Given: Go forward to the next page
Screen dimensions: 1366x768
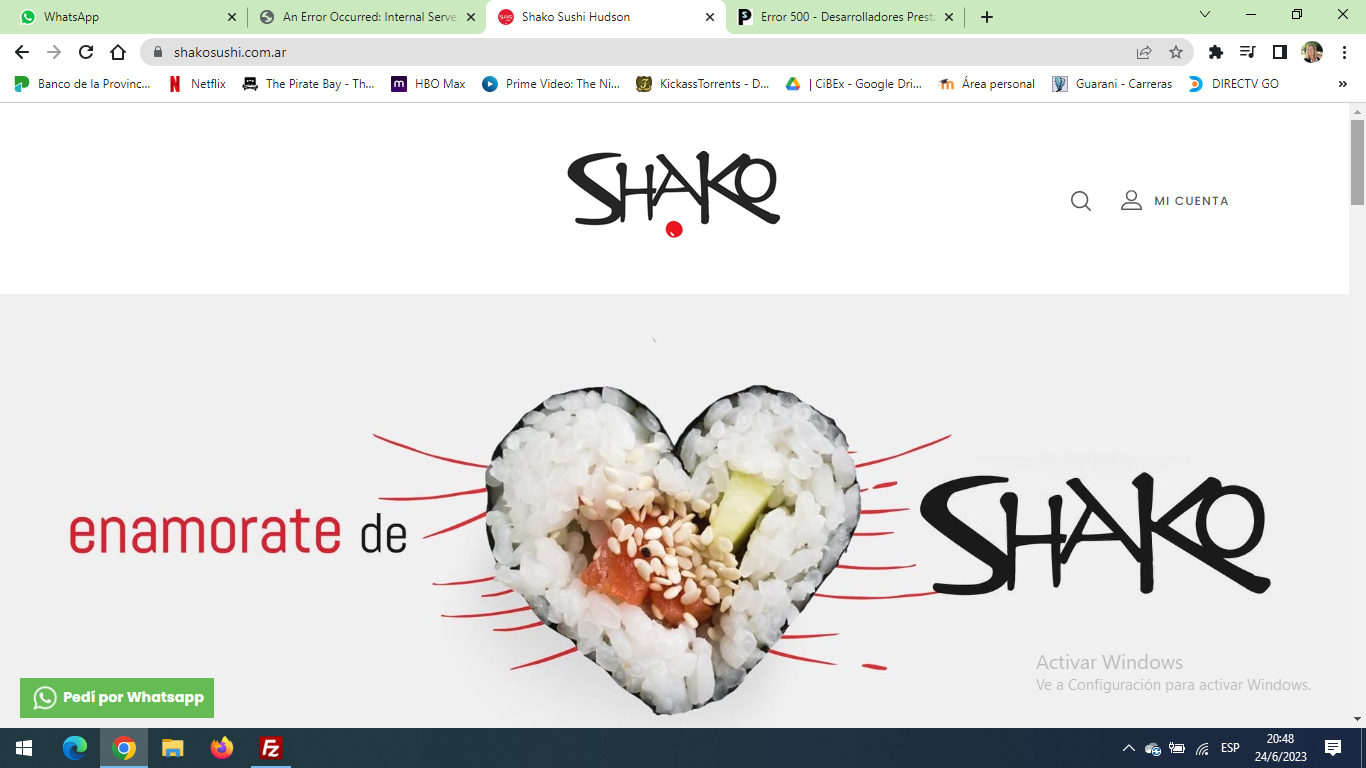Looking at the screenshot, I should (x=54, y=52).
